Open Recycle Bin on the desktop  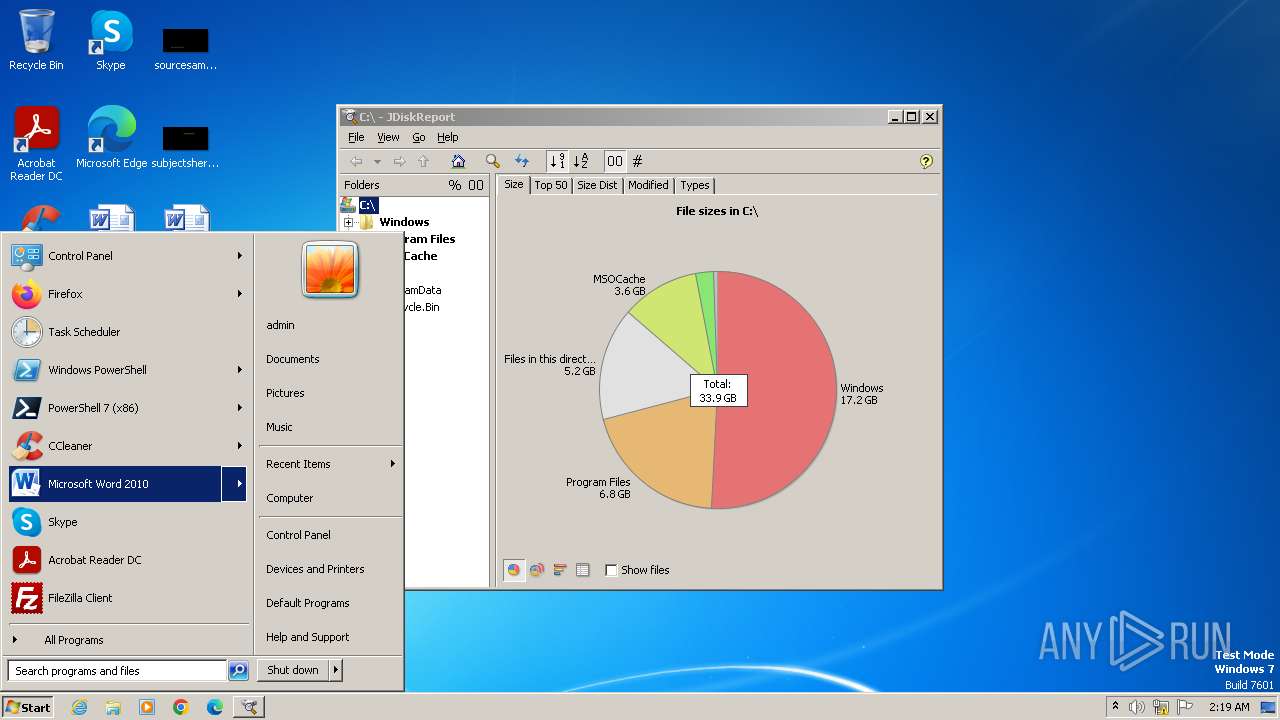click(x=36, y=40)
